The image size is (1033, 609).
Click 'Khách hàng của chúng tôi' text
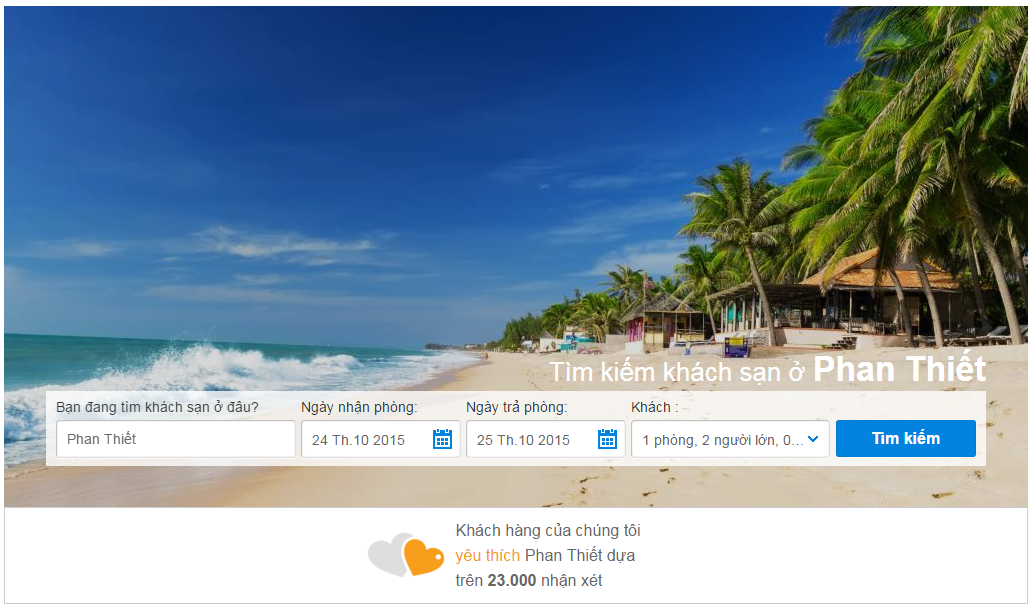point(548,531)
